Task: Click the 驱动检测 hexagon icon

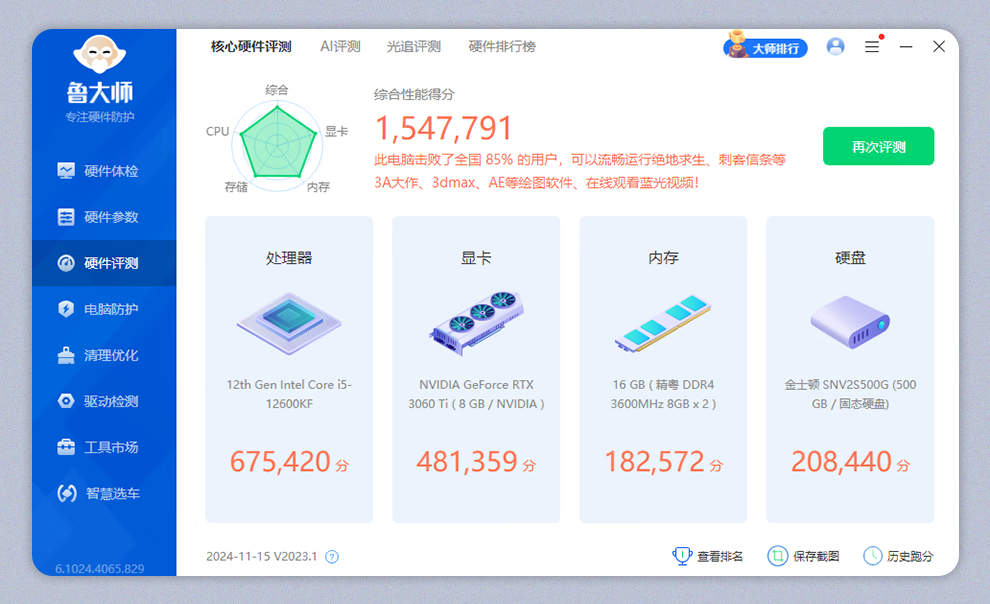Action: [x=66, y=401]
